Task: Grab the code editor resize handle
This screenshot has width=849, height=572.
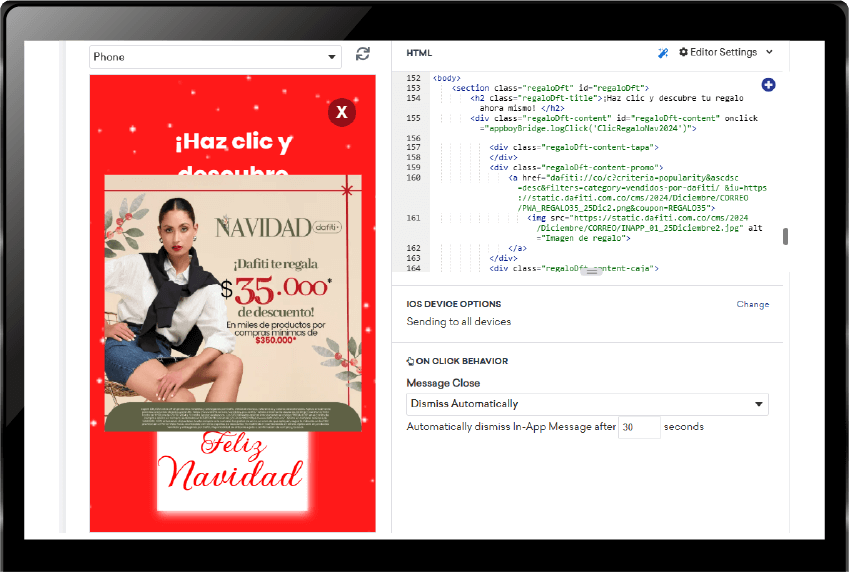Action: point(591,272)
